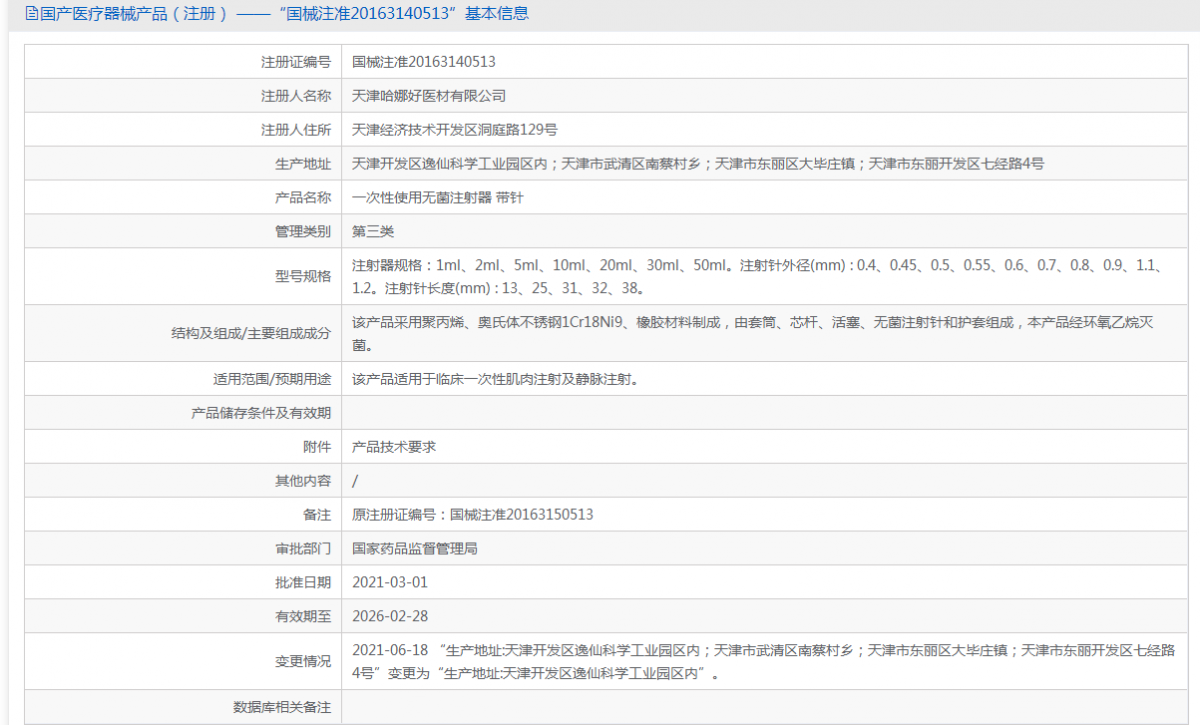Image resolution: width=1200 pixels, height=725 pixels.
Task: Click the label 附件
Action: 317,447
